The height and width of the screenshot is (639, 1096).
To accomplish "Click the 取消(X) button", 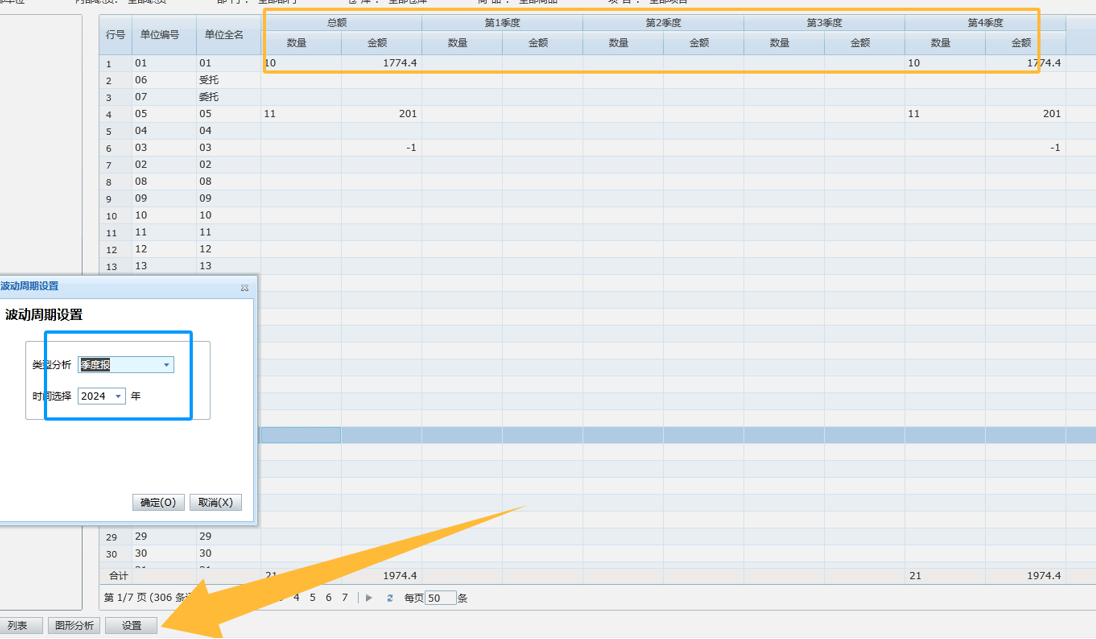I will point(215,502).
